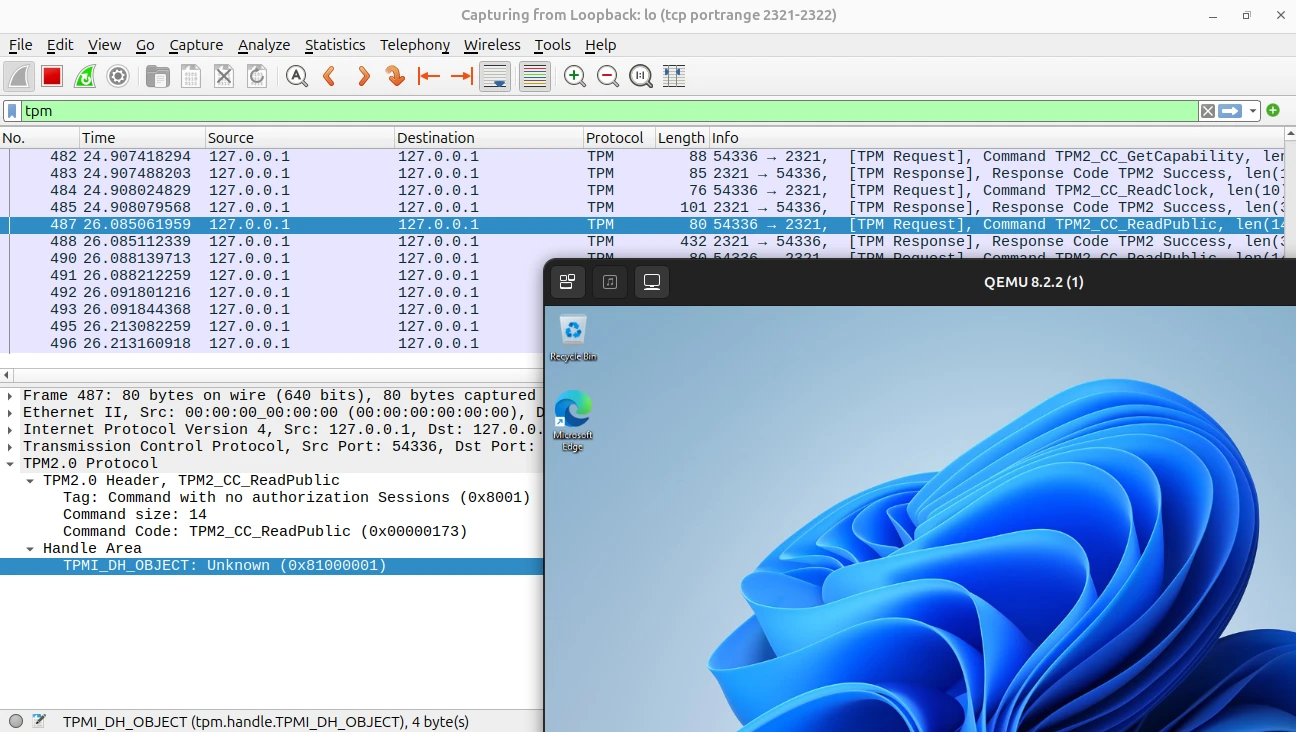Restart the current capture
Viewport: 1296px width, 732px height.
pos(85,76)
